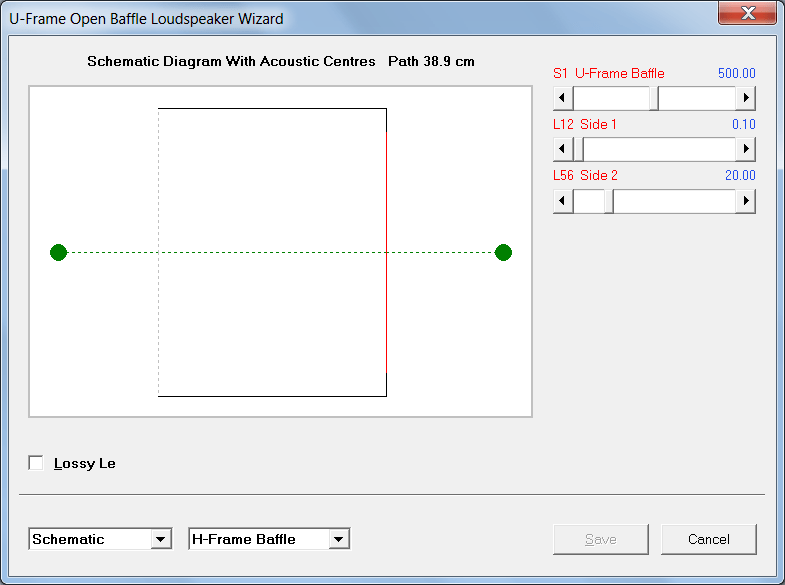Click the Path 38.9 cm text

(431, 61)
